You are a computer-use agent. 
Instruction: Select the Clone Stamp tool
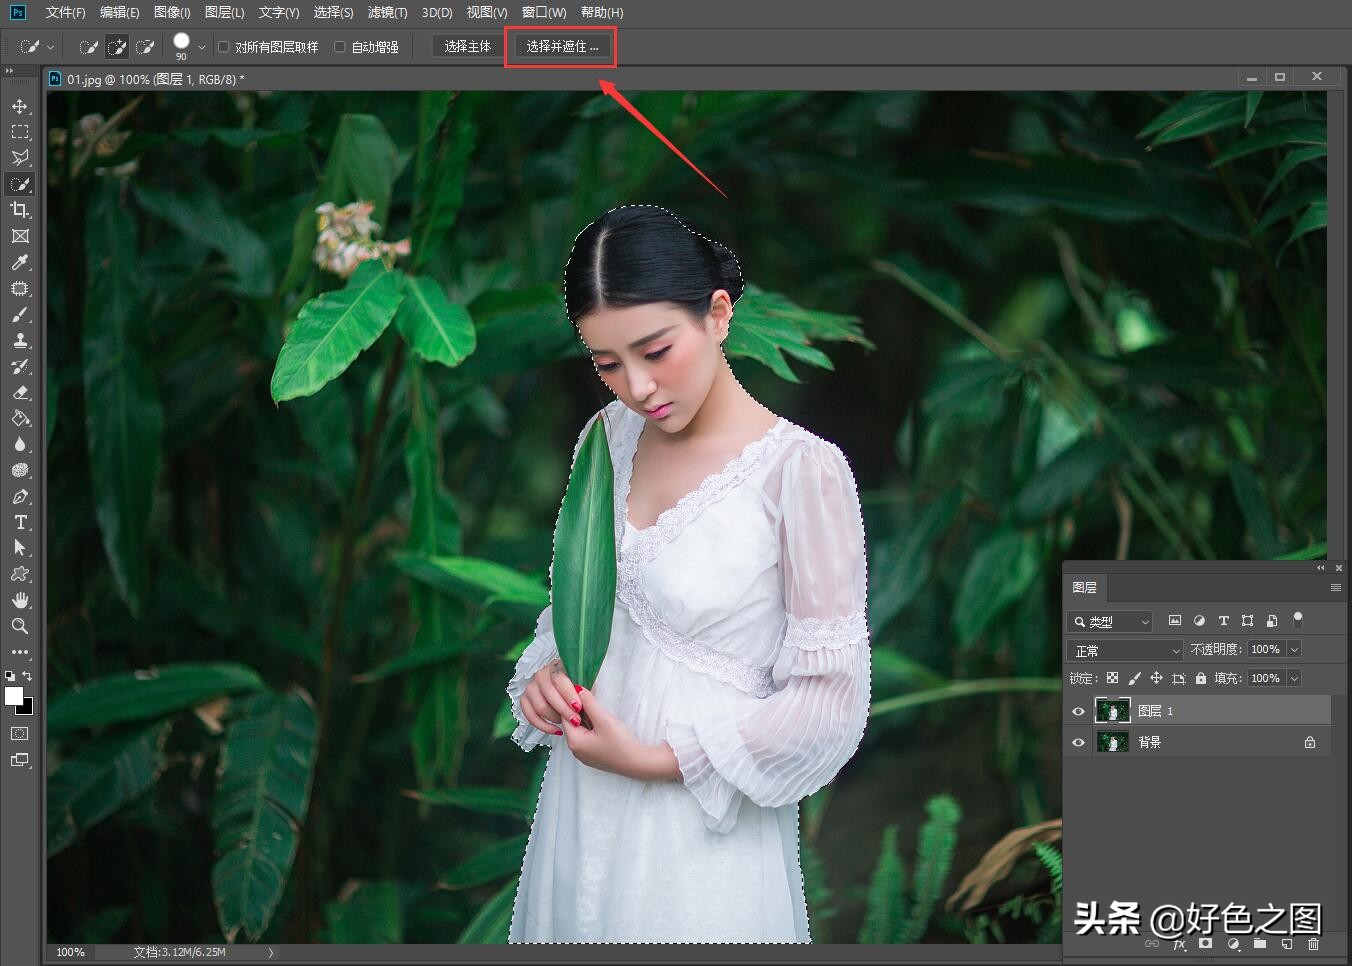20,340
